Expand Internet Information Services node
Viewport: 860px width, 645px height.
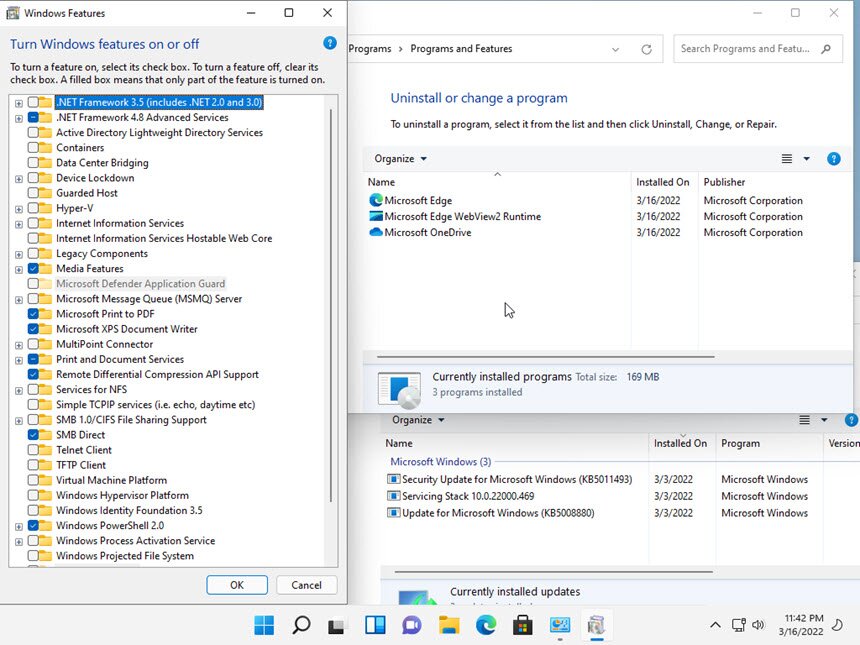[19, 224]
